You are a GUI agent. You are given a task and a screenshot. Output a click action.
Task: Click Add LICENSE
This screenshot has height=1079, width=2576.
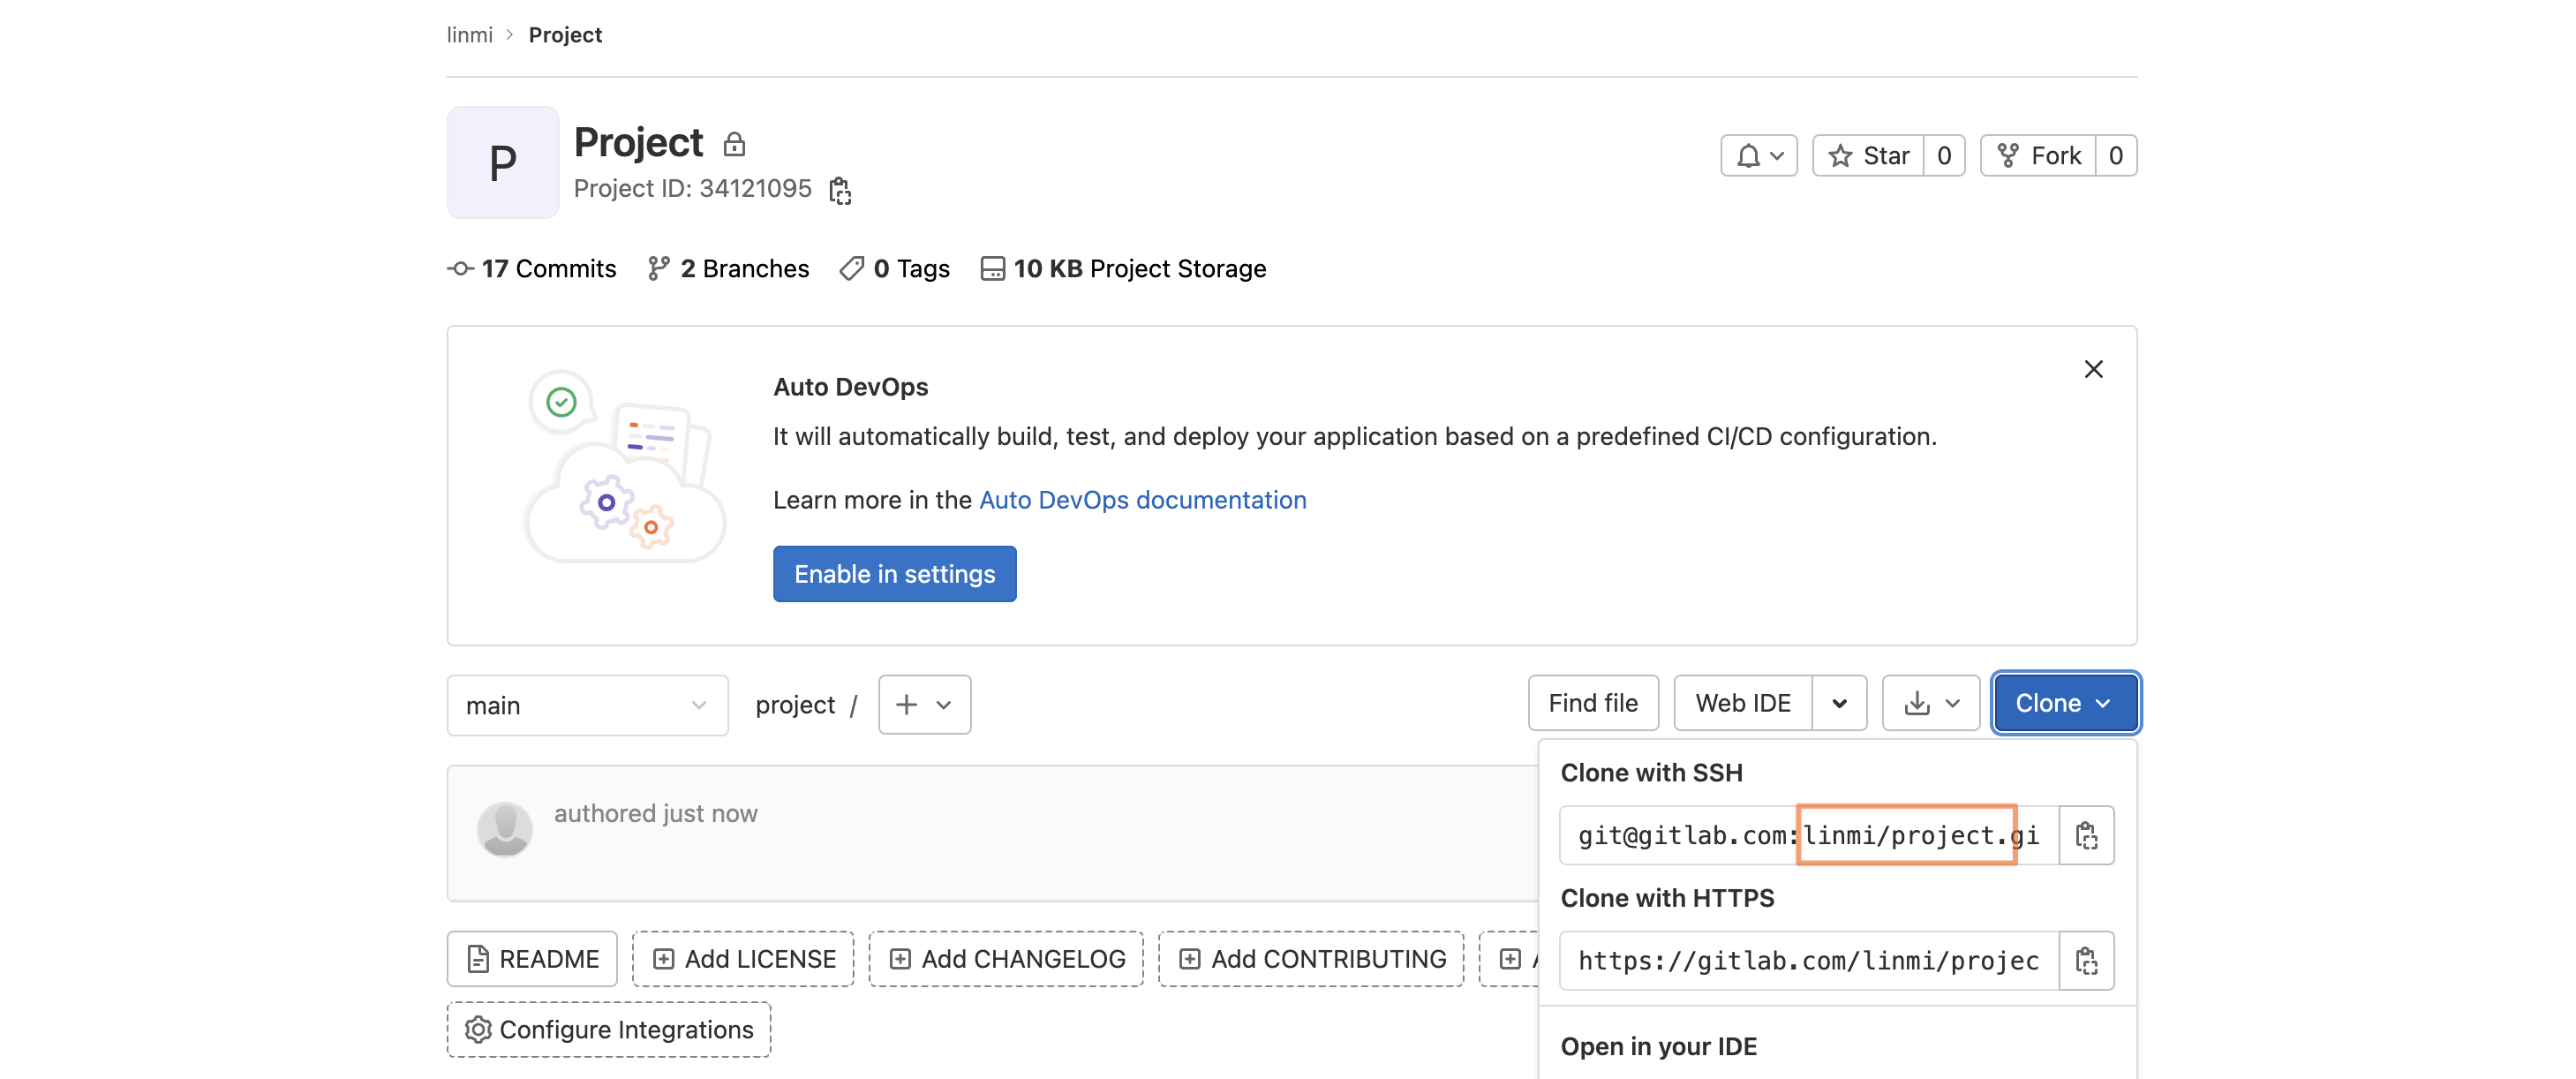[743, 959]
